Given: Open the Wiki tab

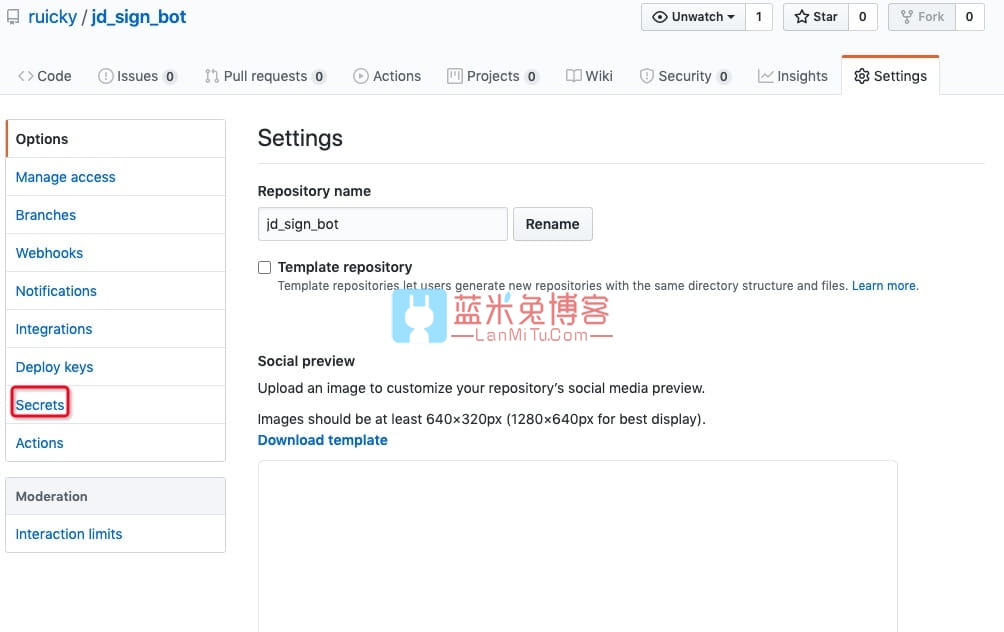Looking at the screenshot, I should coord(589,76).
